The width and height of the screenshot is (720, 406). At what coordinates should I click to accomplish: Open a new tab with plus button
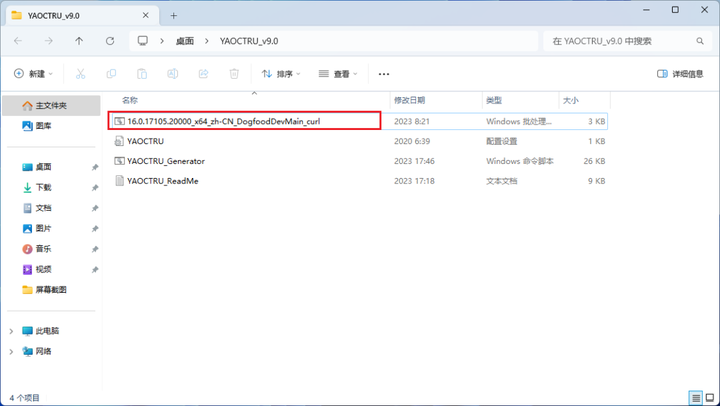pyautogui.click(x=174, y=16)
